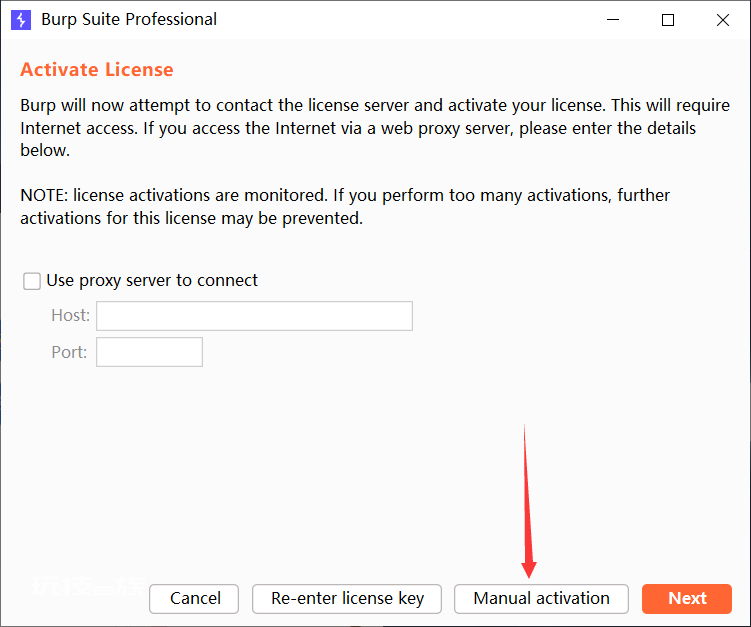Click the 'Host:' field label
The image size is (751, 627).
70,315
